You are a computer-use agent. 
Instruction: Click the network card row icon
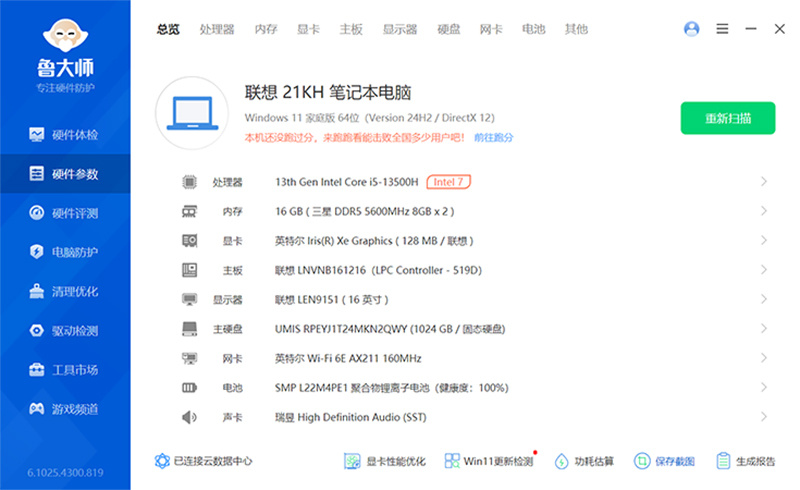pos(189,358)
